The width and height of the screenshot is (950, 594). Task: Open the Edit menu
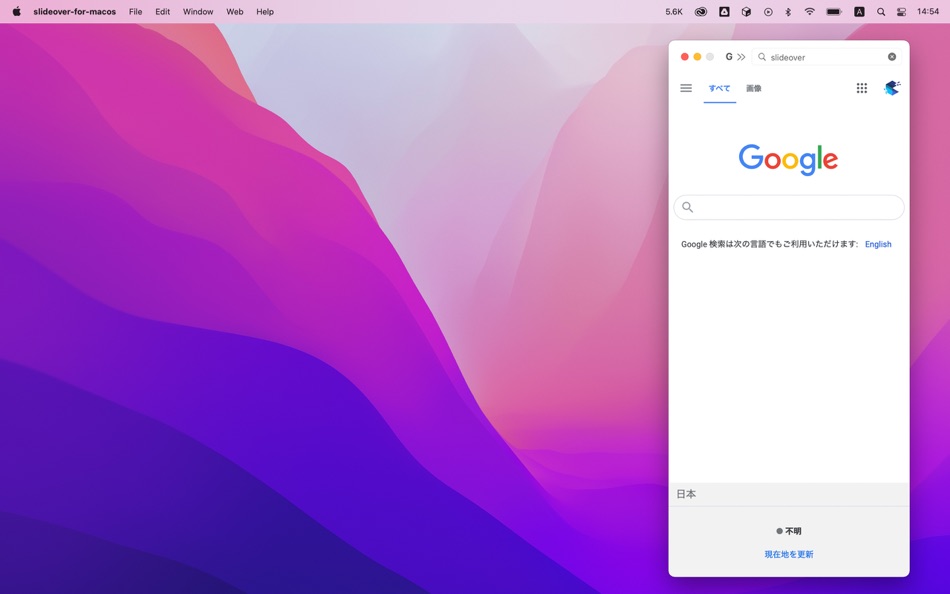pyautogui.click(x=162, y=12)
